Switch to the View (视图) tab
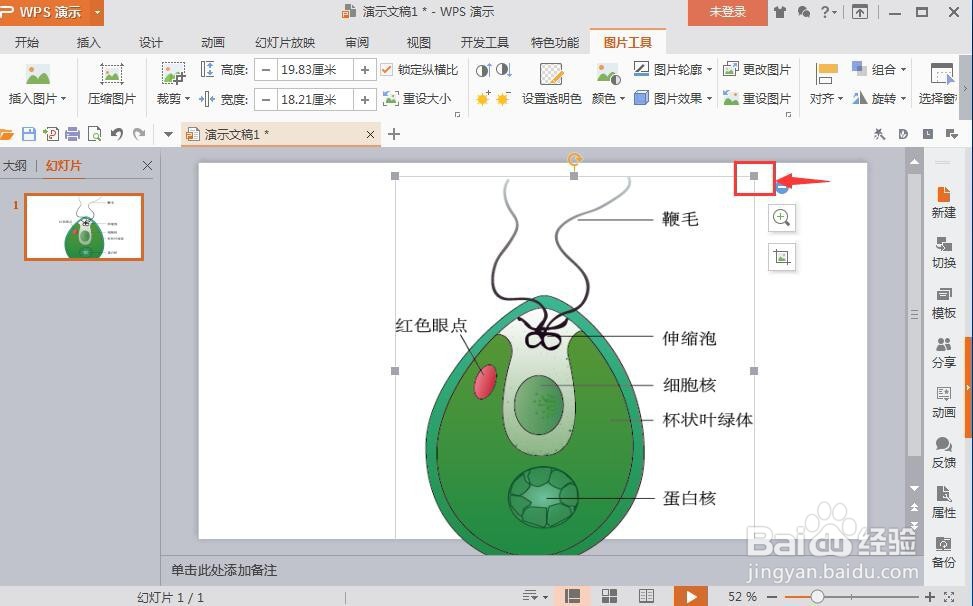The width and height of the screenshot is (973, 606). pyautogui.click(x=418, y=42)
